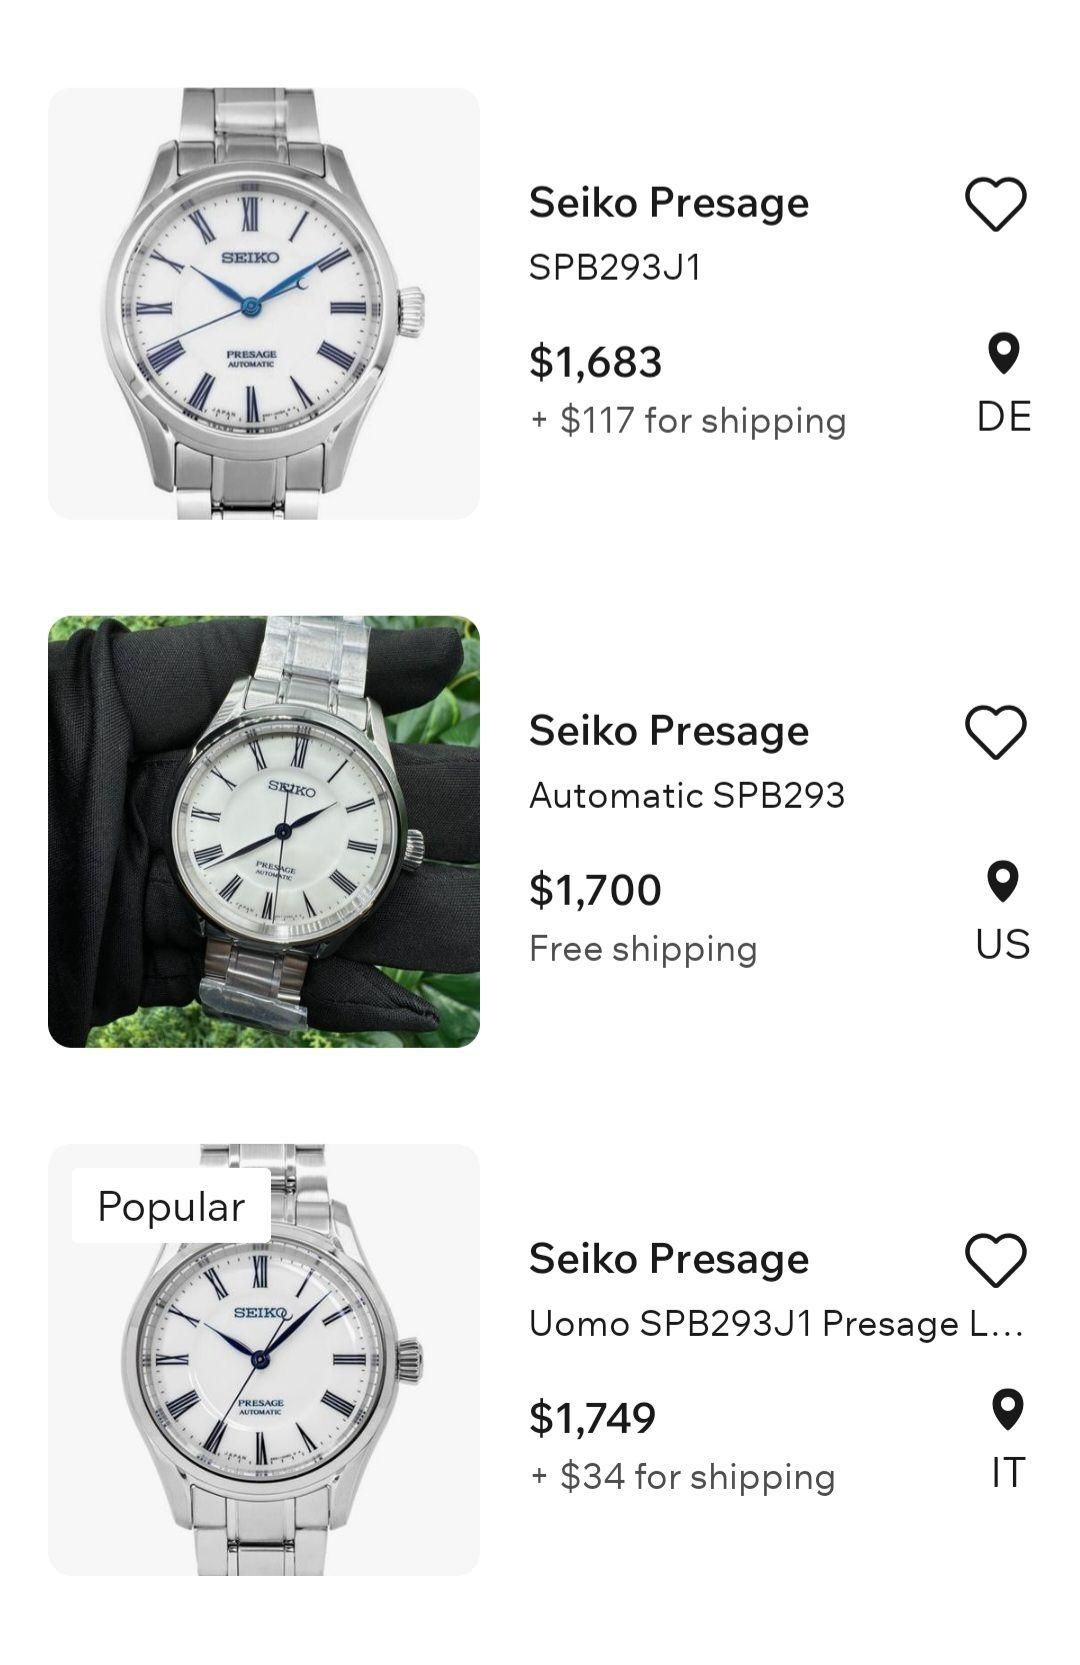This screenshot has width=1080, height=1665.
Task: Click the DE country code label
Action: 1003,416
